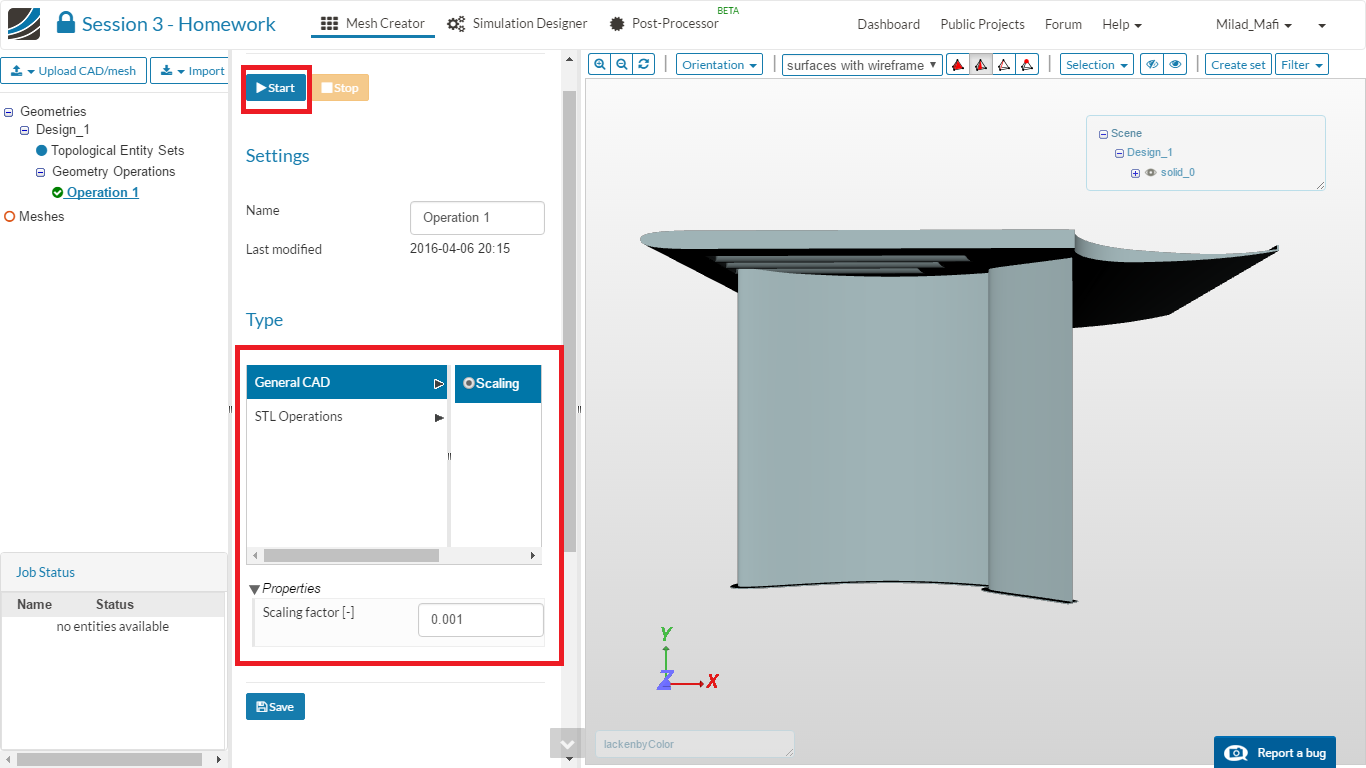This screenshot has height=768, width=1366.
Task: Toggle visibility of solid_0 in scene tree
Action: [1150, 172]
